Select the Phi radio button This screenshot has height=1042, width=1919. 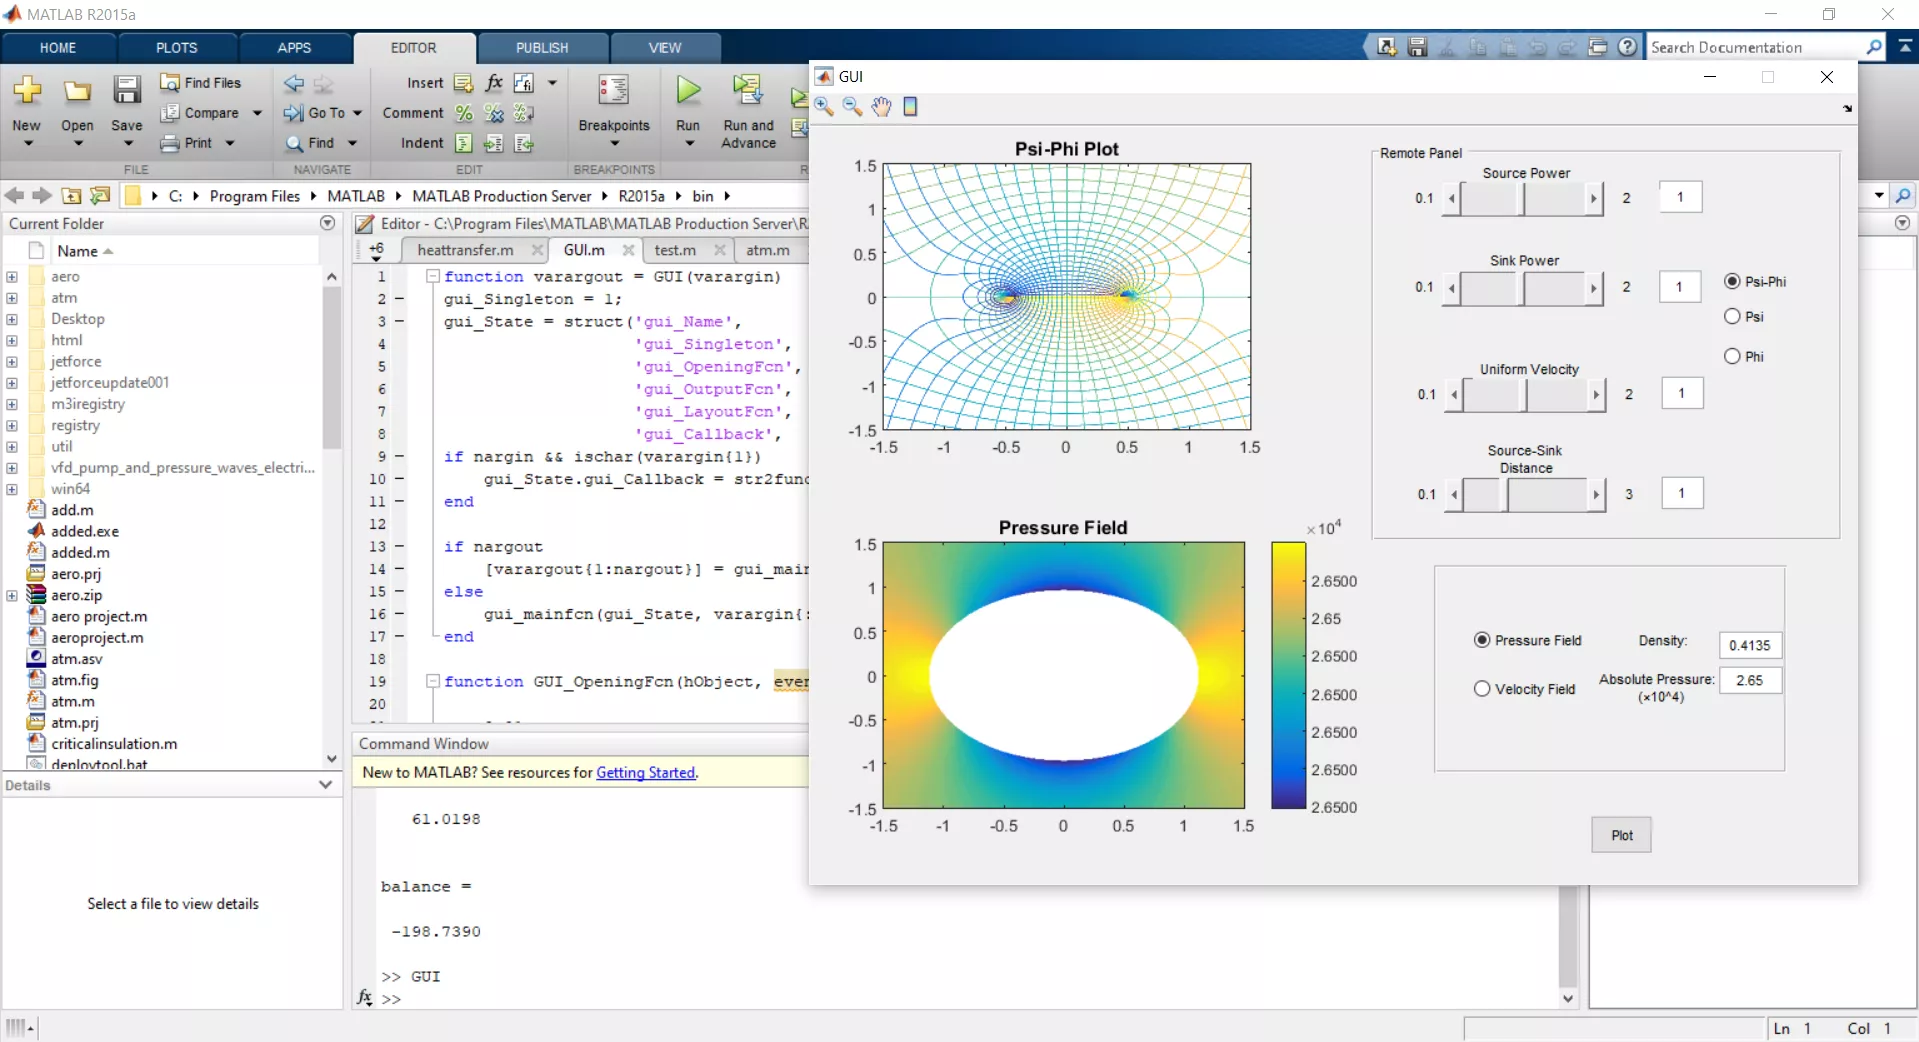point(1732,357)
